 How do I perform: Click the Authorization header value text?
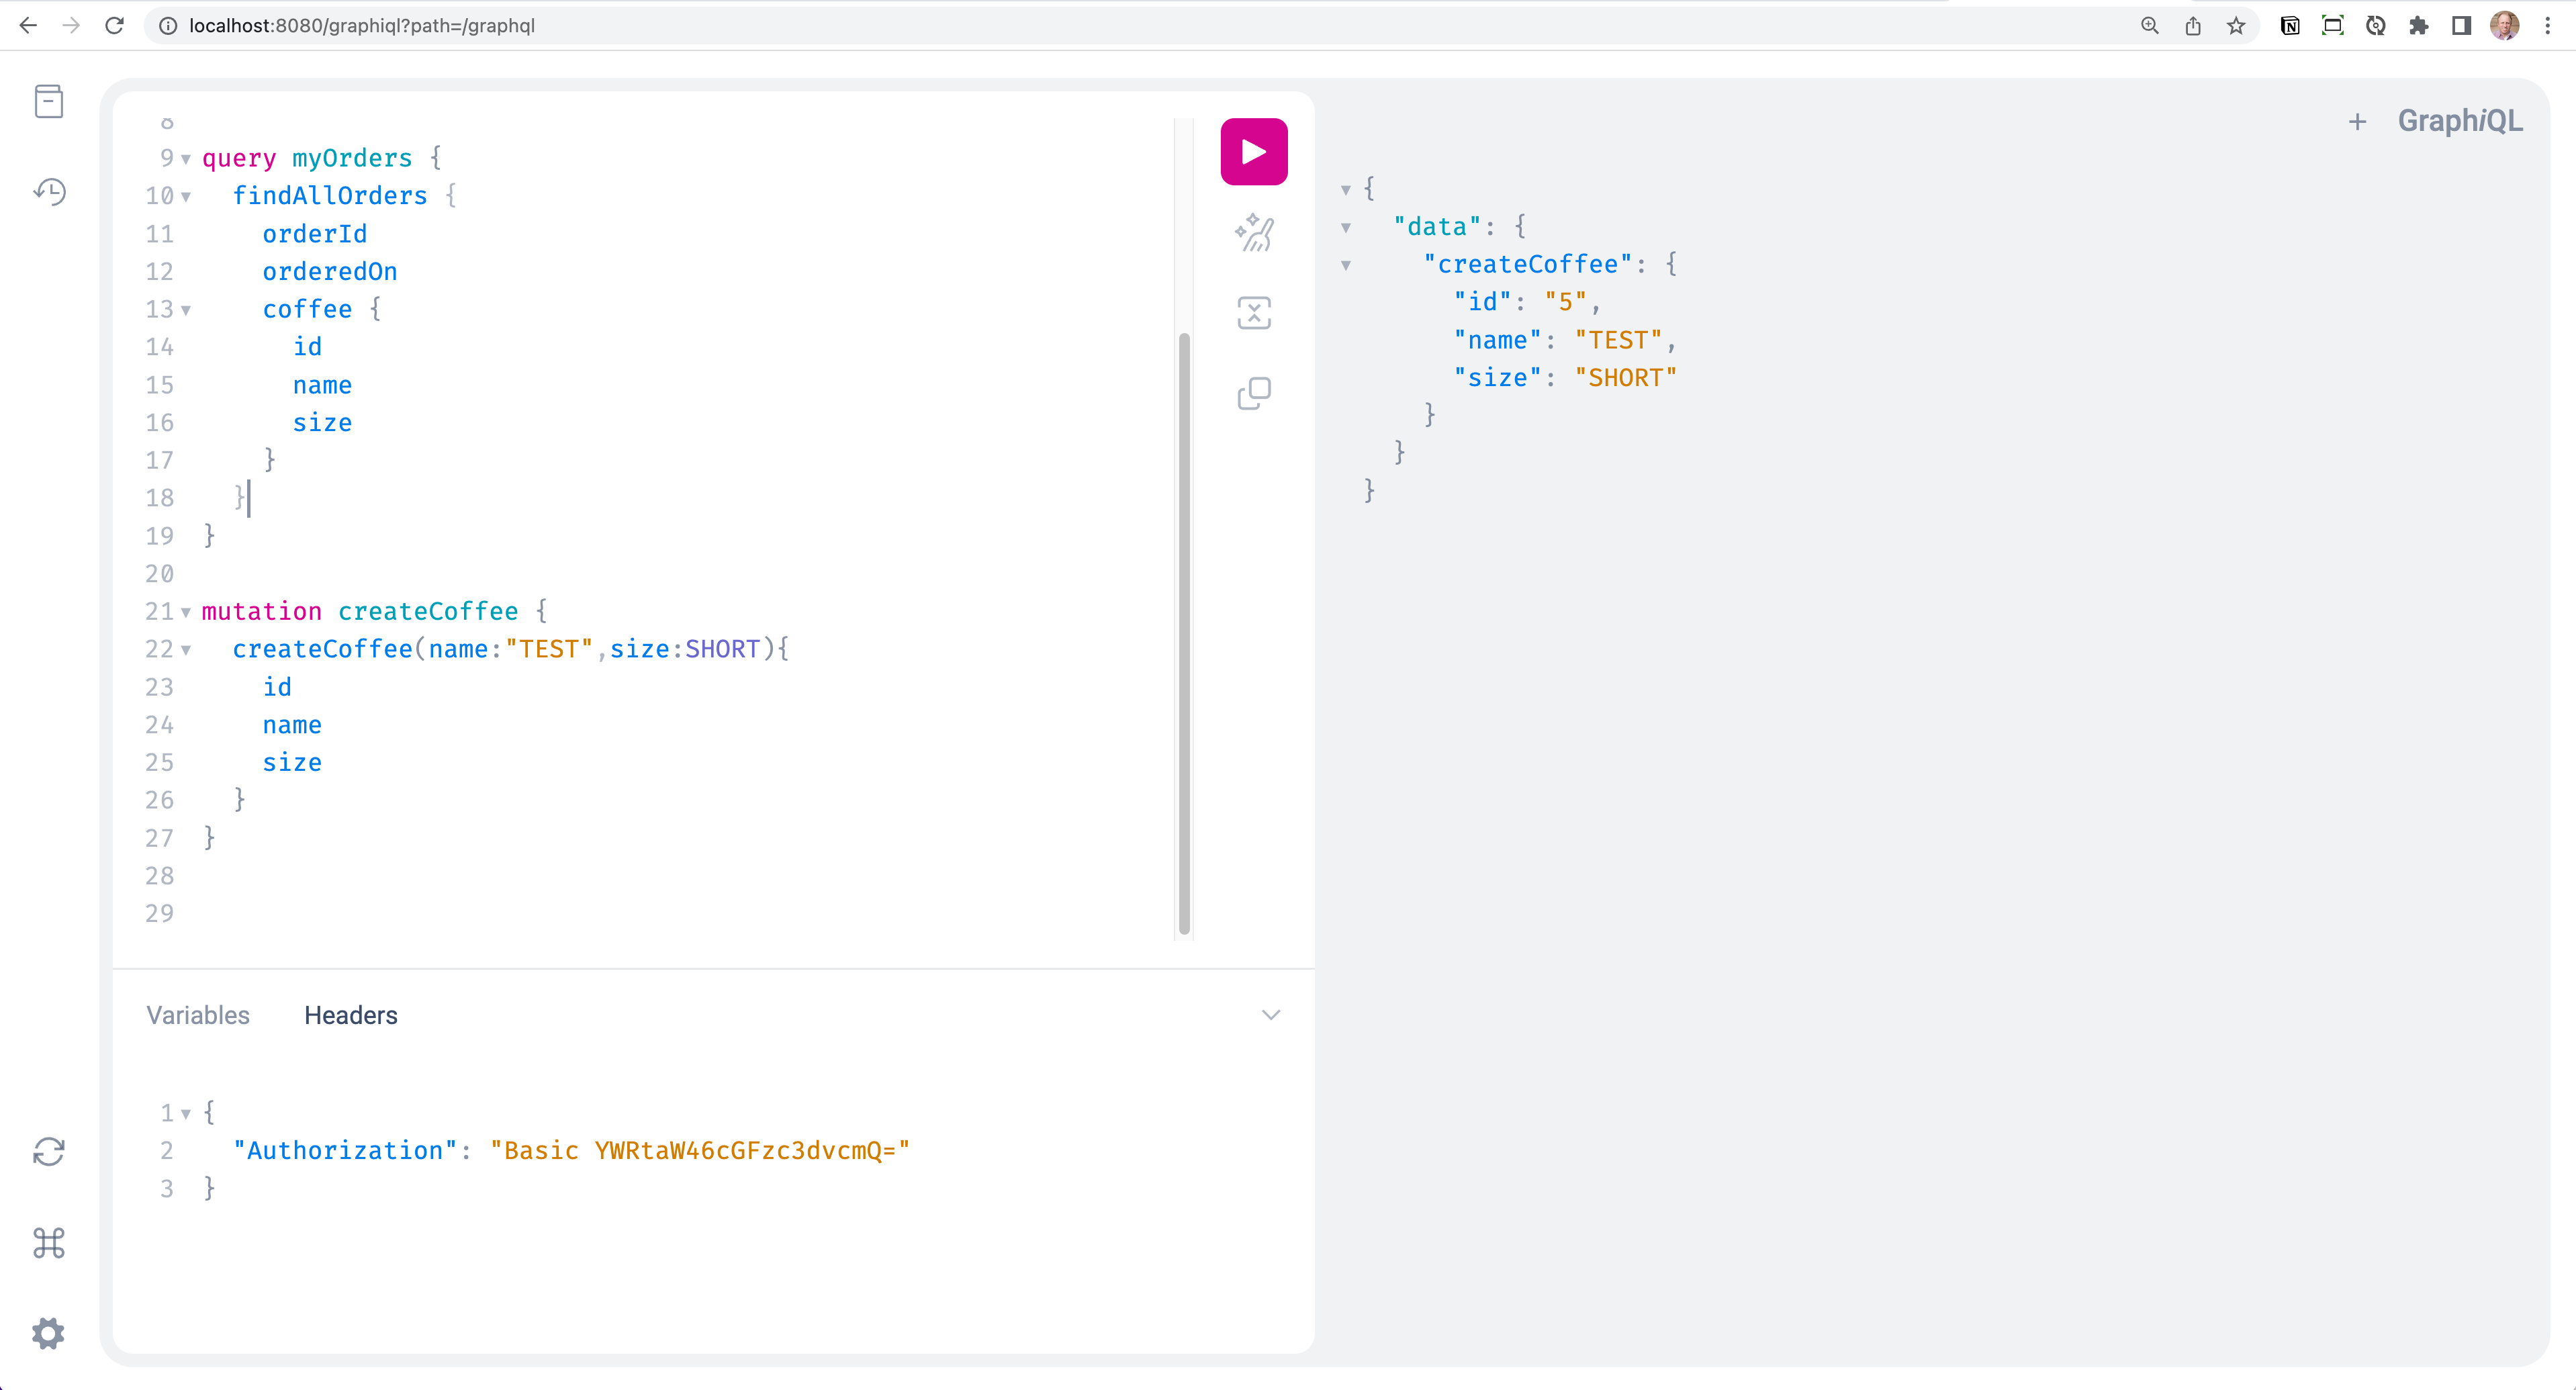coord(700,1151)
